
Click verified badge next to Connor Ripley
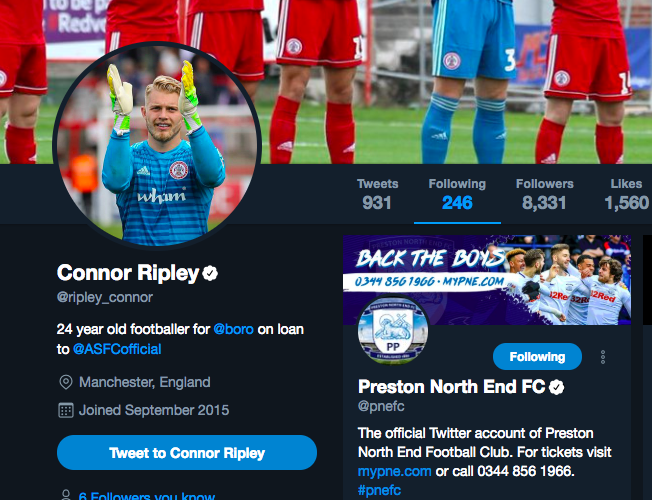[x=210, y=273]
